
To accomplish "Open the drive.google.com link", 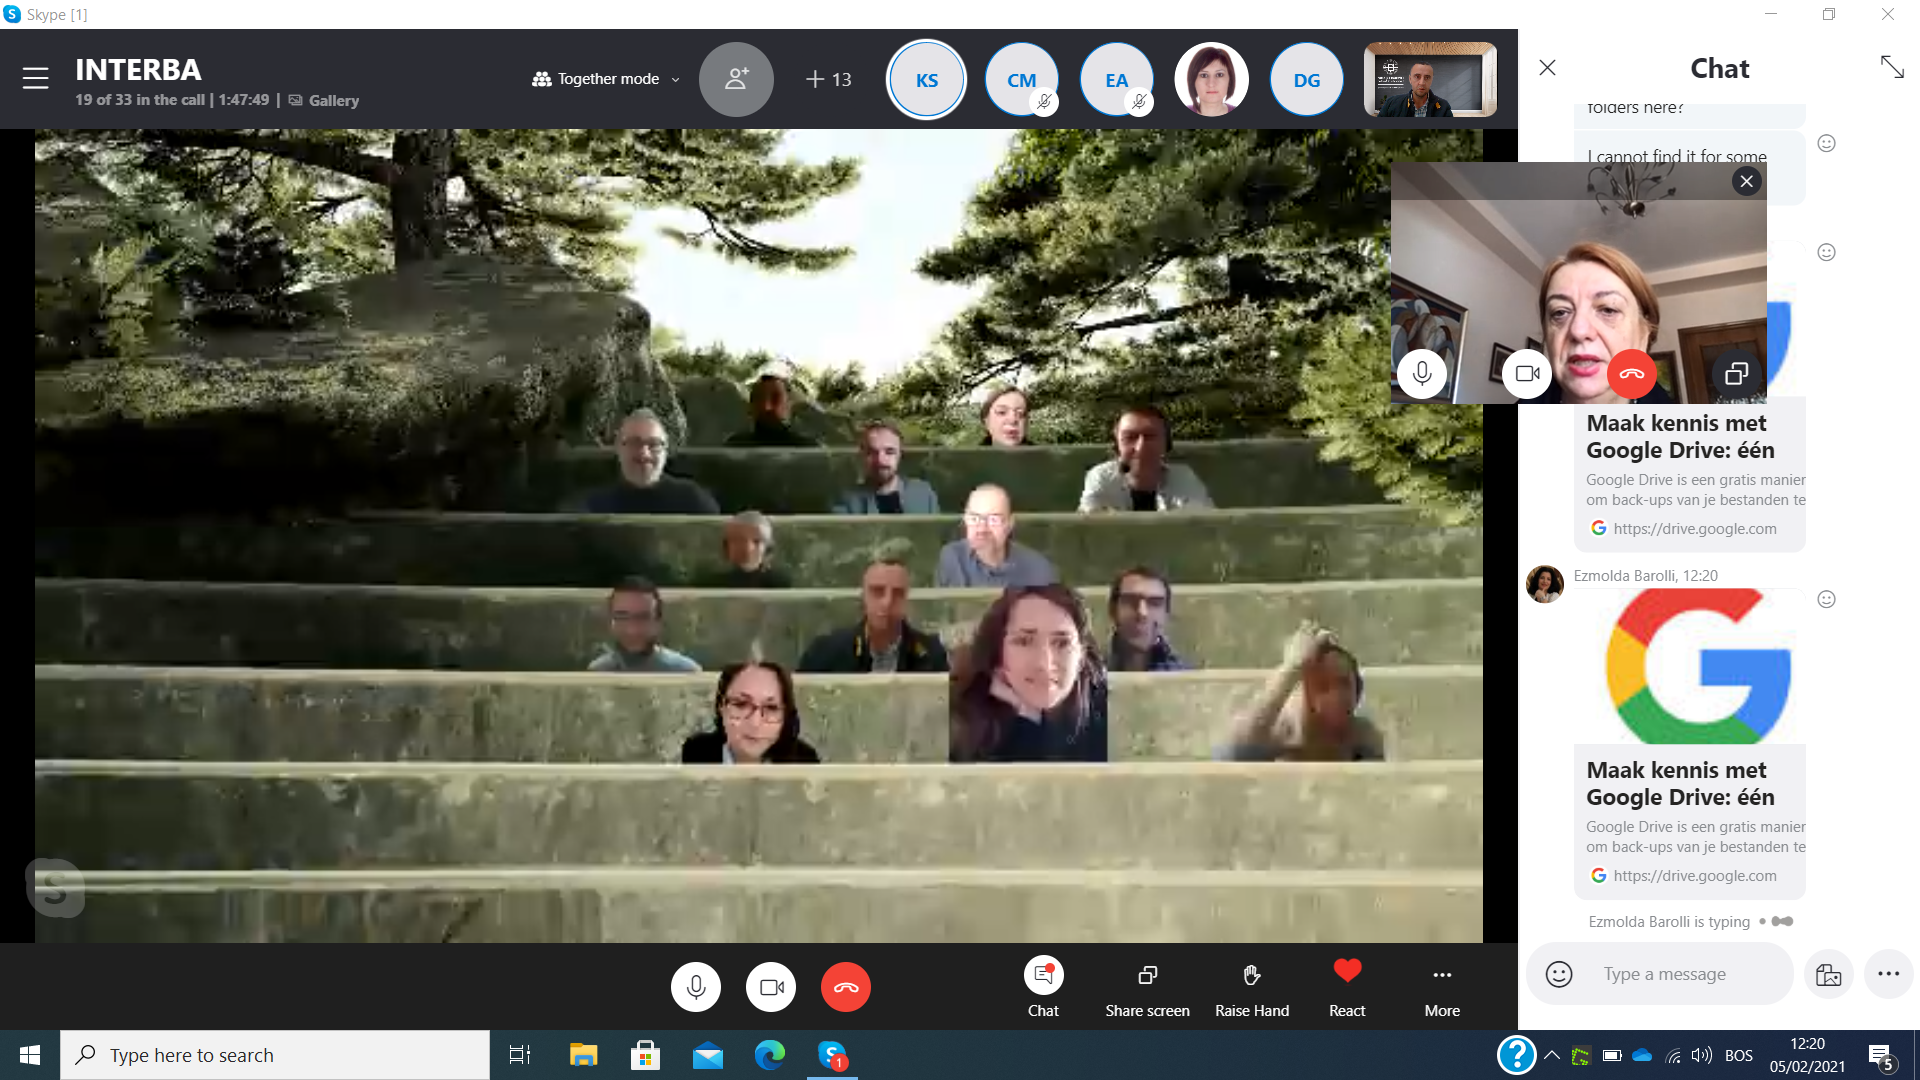I will tap(1694, 875).
